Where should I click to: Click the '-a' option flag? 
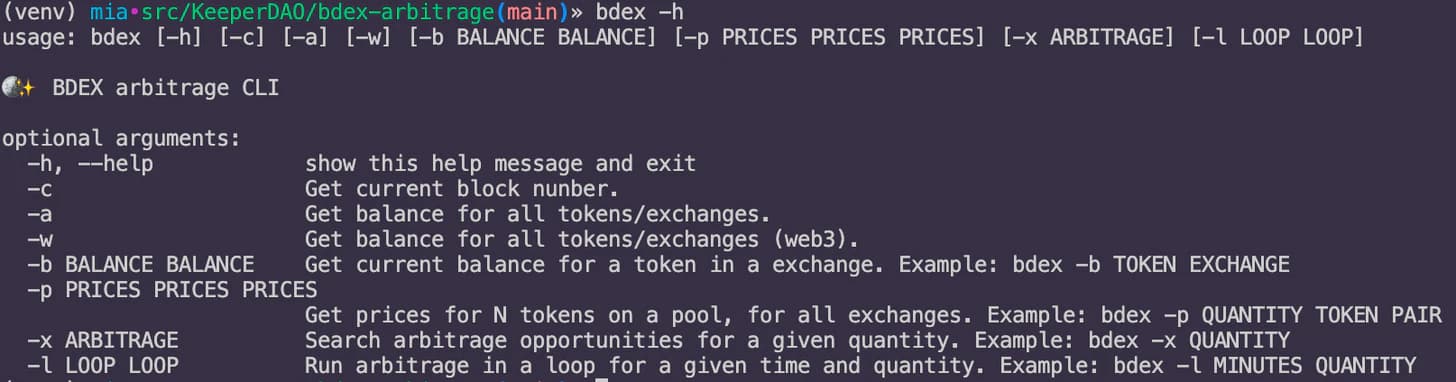click(40, 214)
